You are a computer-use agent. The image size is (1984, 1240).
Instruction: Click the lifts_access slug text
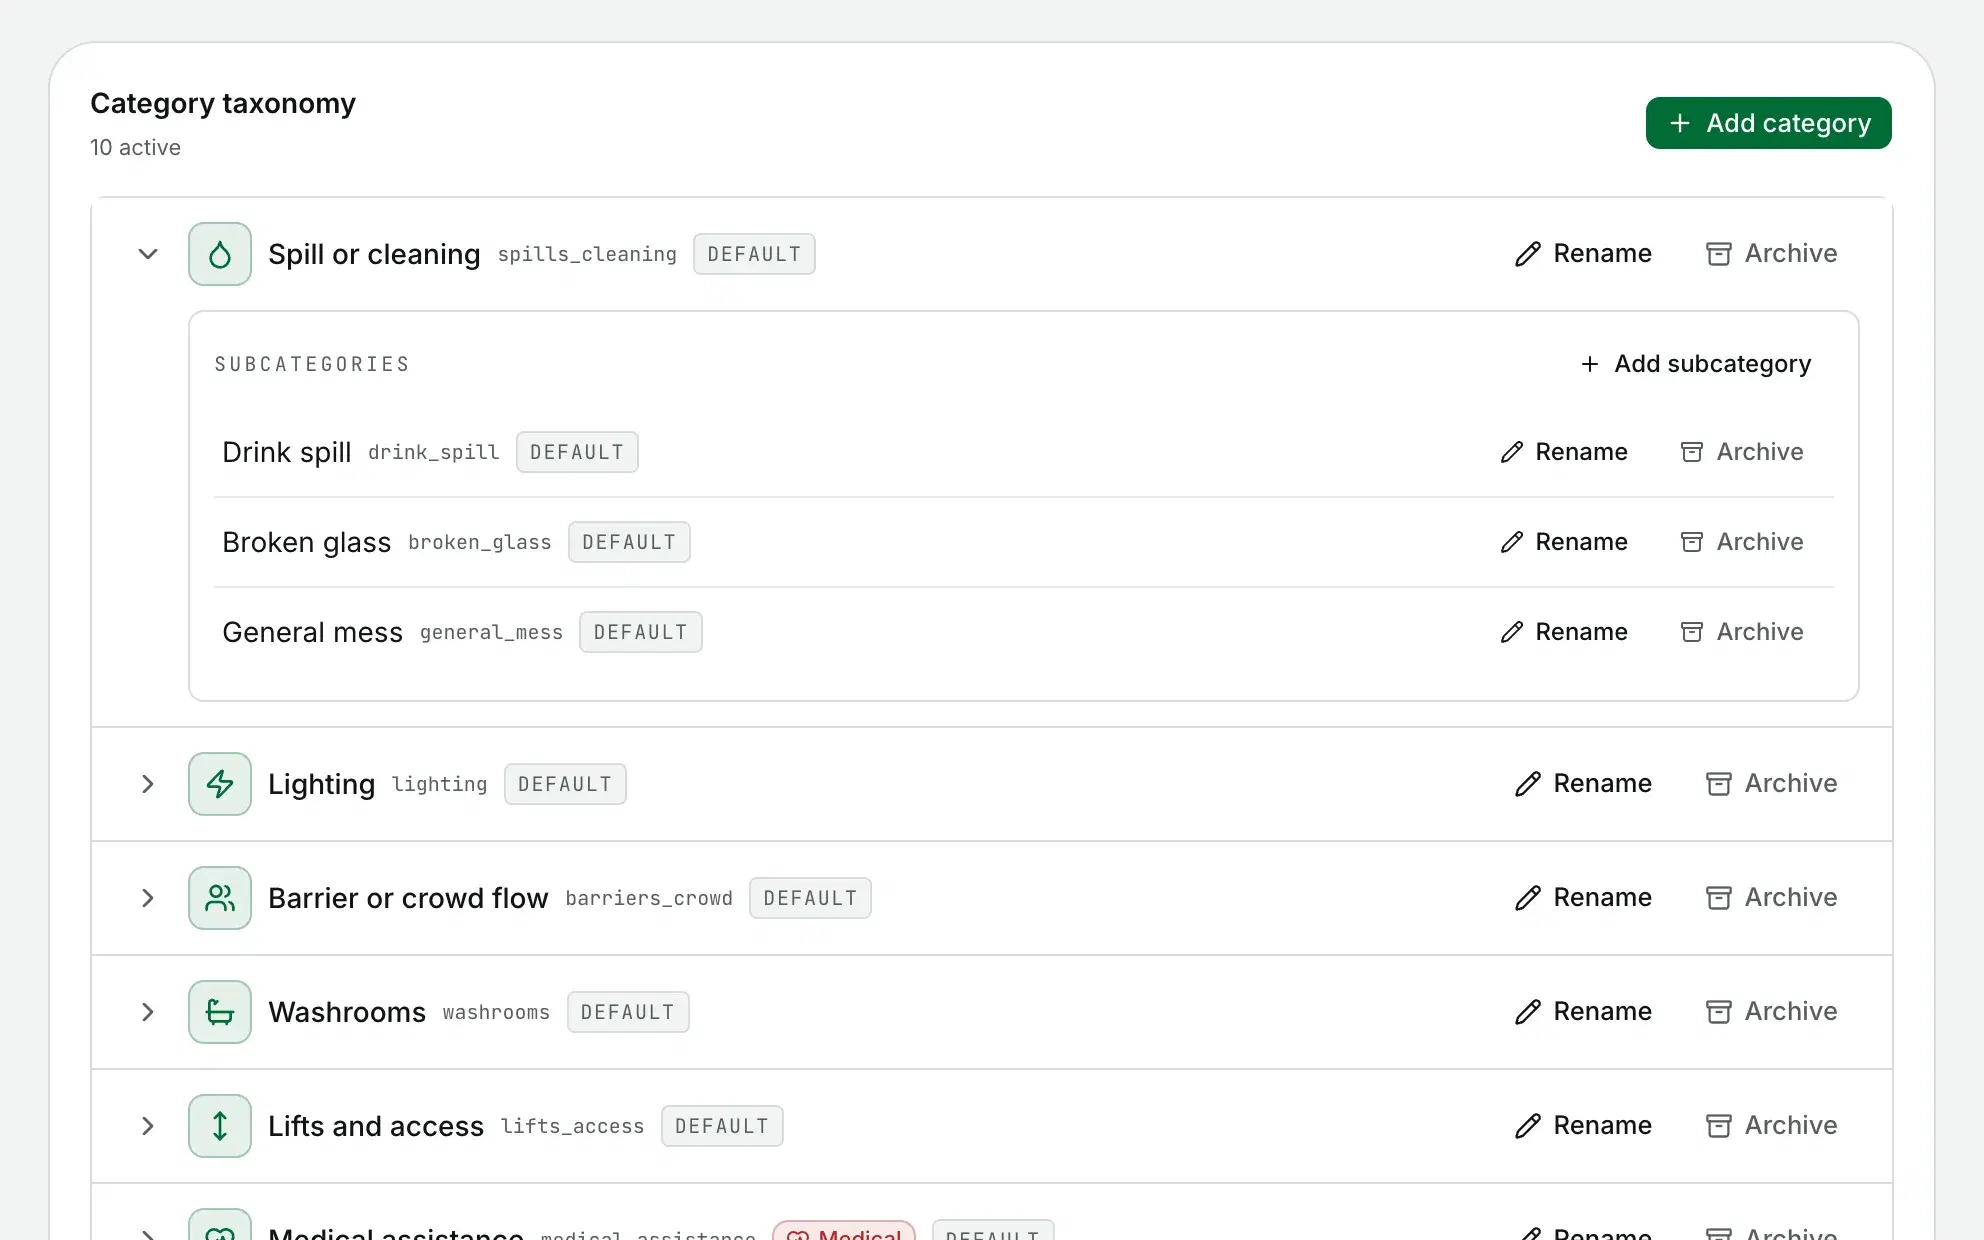(x=573, y=1127)
